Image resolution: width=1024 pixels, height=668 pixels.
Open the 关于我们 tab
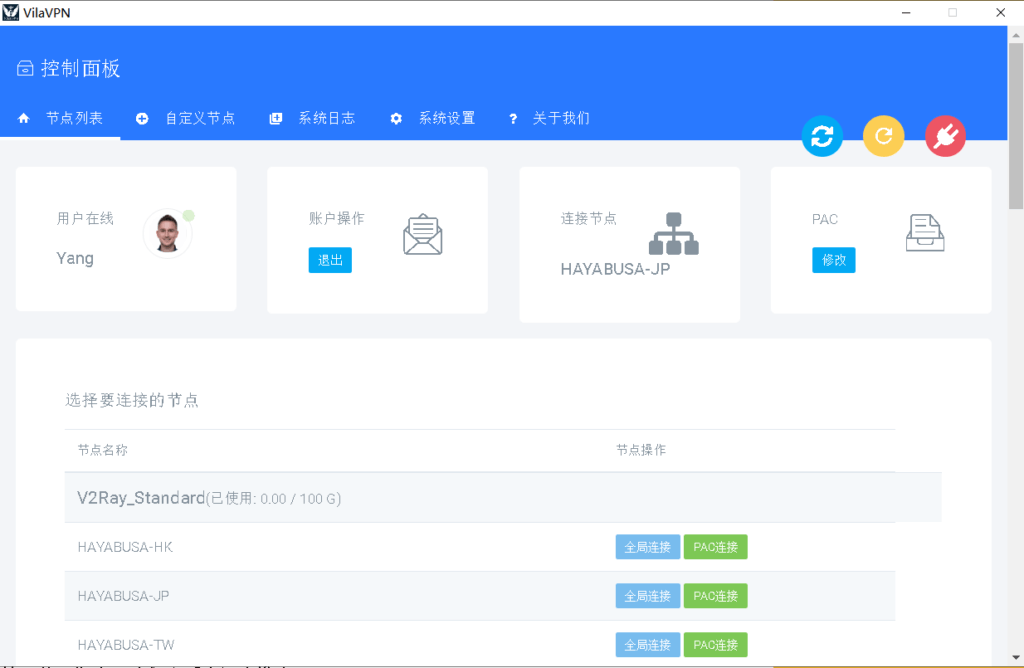tap(549, 118)
